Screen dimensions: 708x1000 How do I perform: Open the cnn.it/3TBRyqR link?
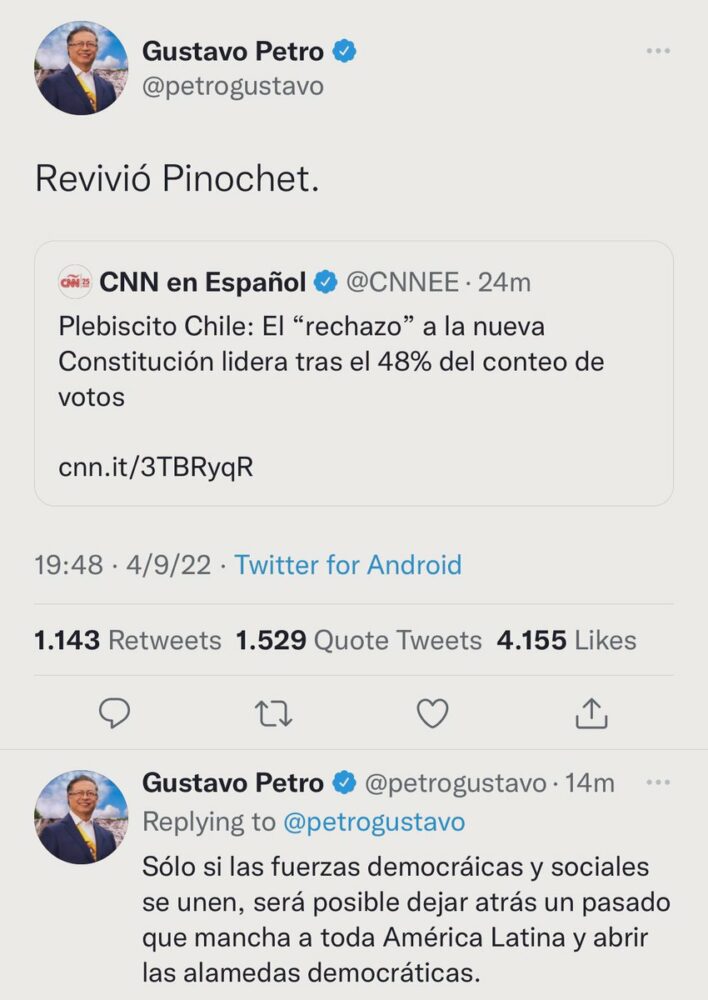click(x=156, y=468)
